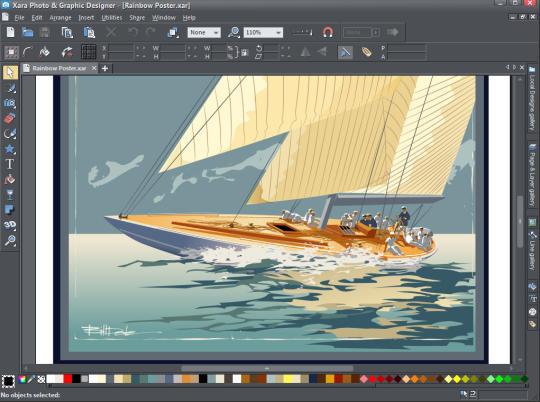Pick the Shadow tool

[10, 209]
